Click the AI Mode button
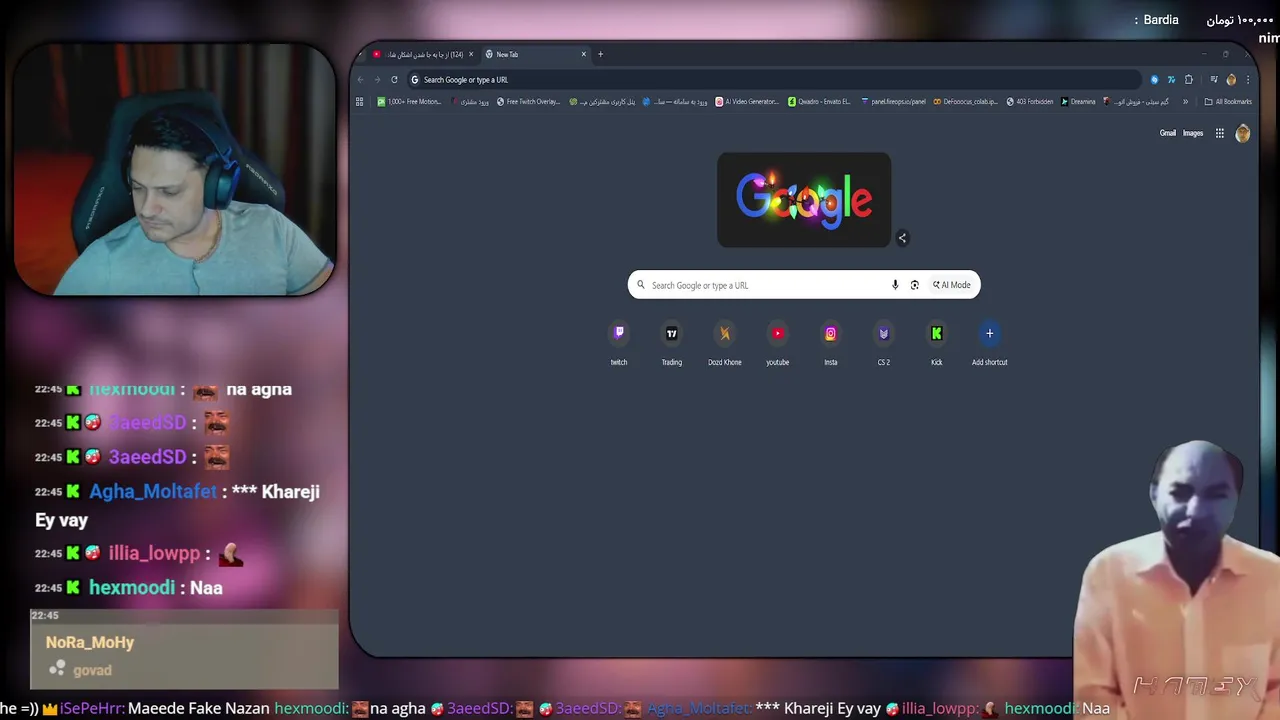Screen dimensions: 1280x720 coord(952,285)
